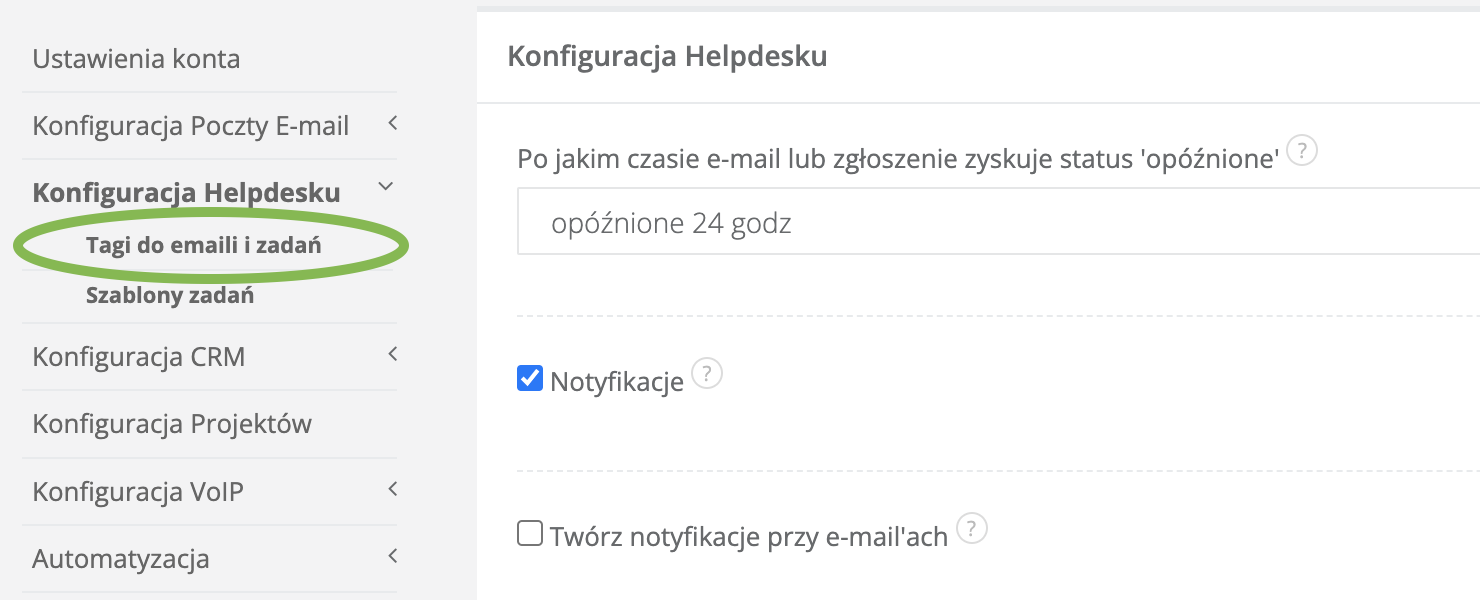Select Konfiguracja Poczty E-mail menu item

point(190,126)
